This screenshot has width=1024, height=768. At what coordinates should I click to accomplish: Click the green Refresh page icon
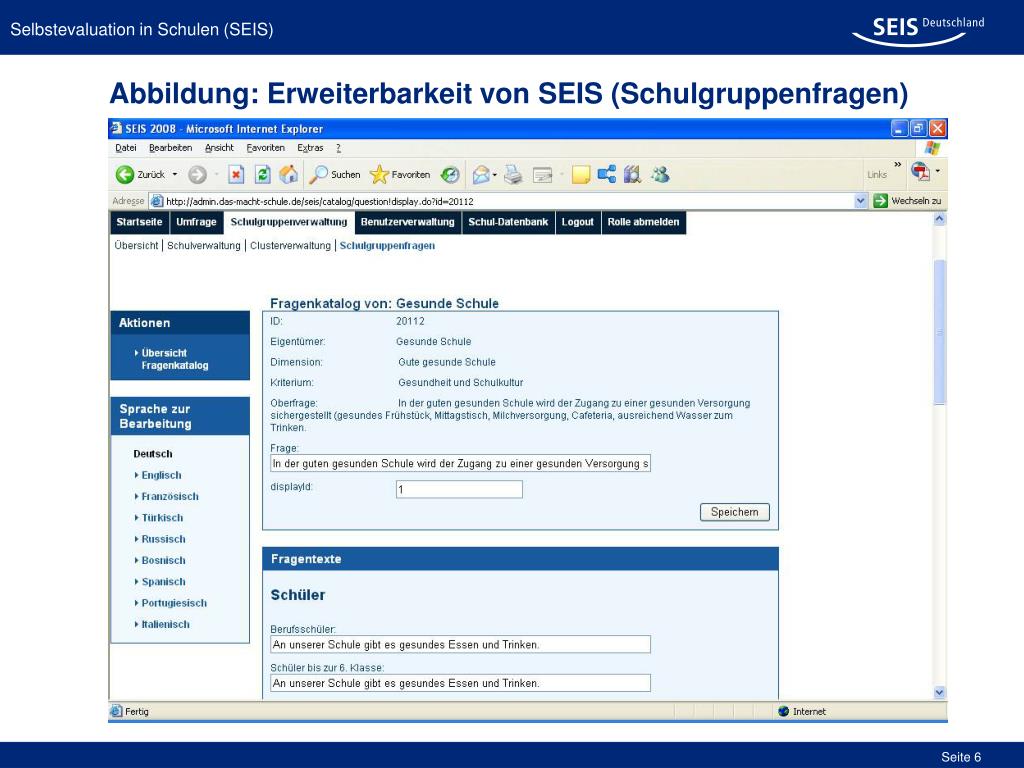coord(263,174)
